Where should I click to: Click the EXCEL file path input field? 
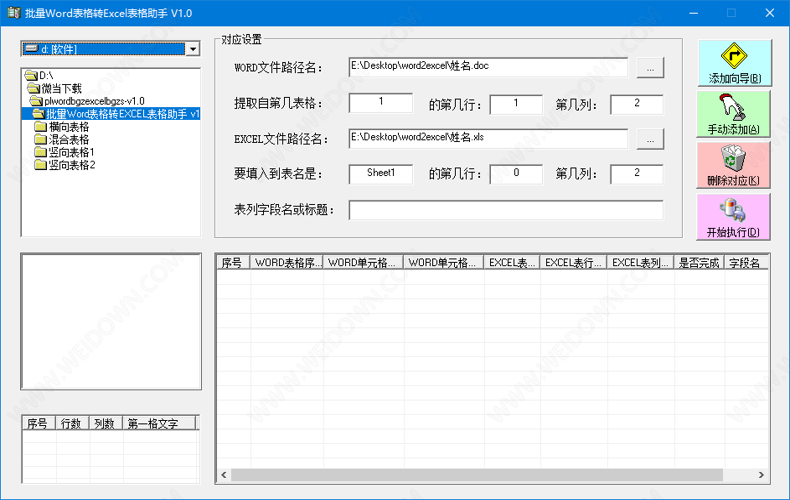(x=488, y=139)
